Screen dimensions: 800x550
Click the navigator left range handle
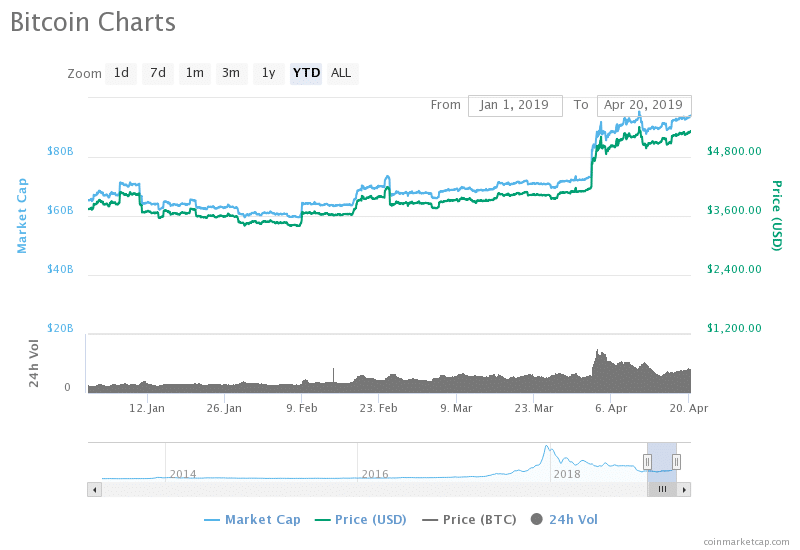click(647, 462)
